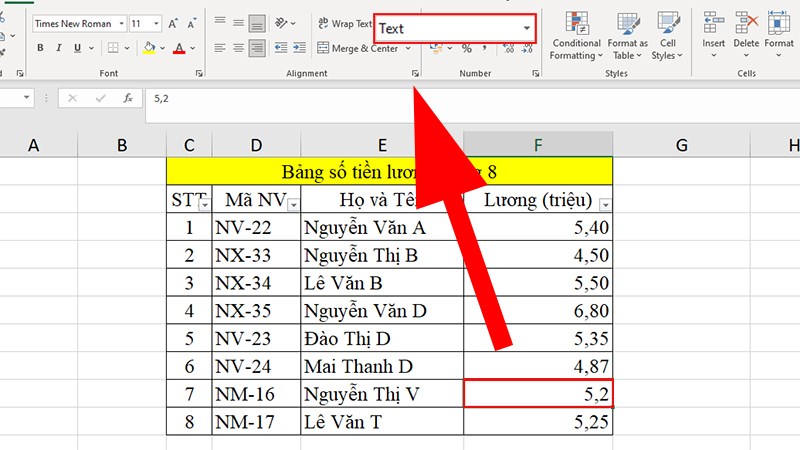Open text orientation options
800x450 pixels.
[x=285, y=23]
